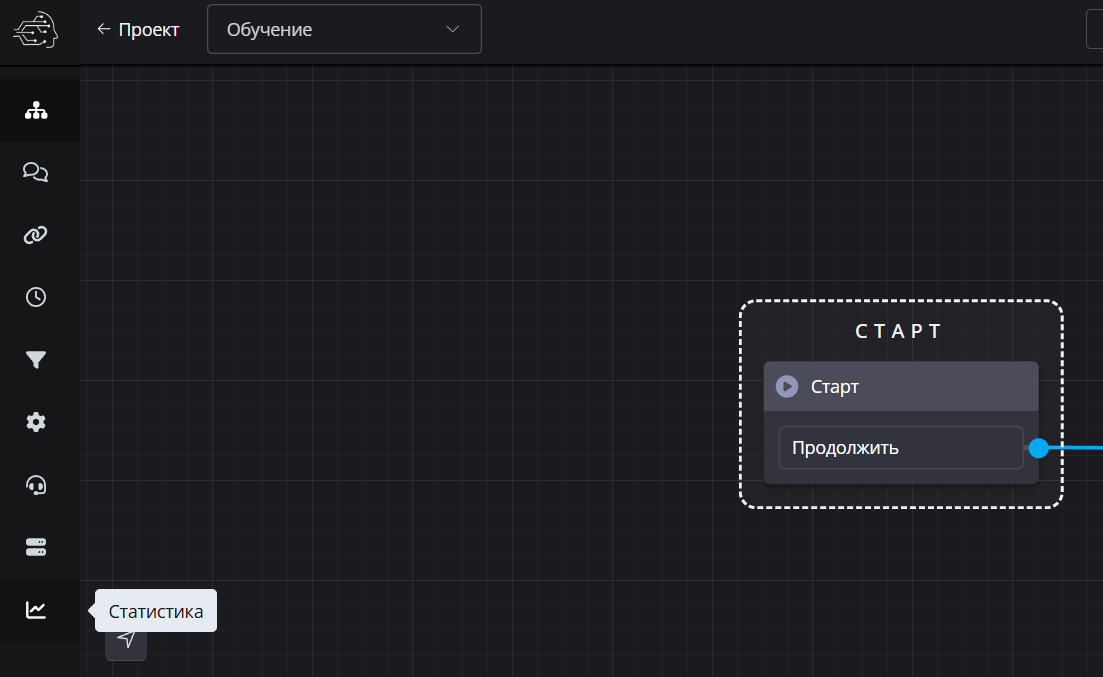Click the brain logo in top-left corner
The height and width of the screenshot is (677, 1103).
(x=36, y=31)
